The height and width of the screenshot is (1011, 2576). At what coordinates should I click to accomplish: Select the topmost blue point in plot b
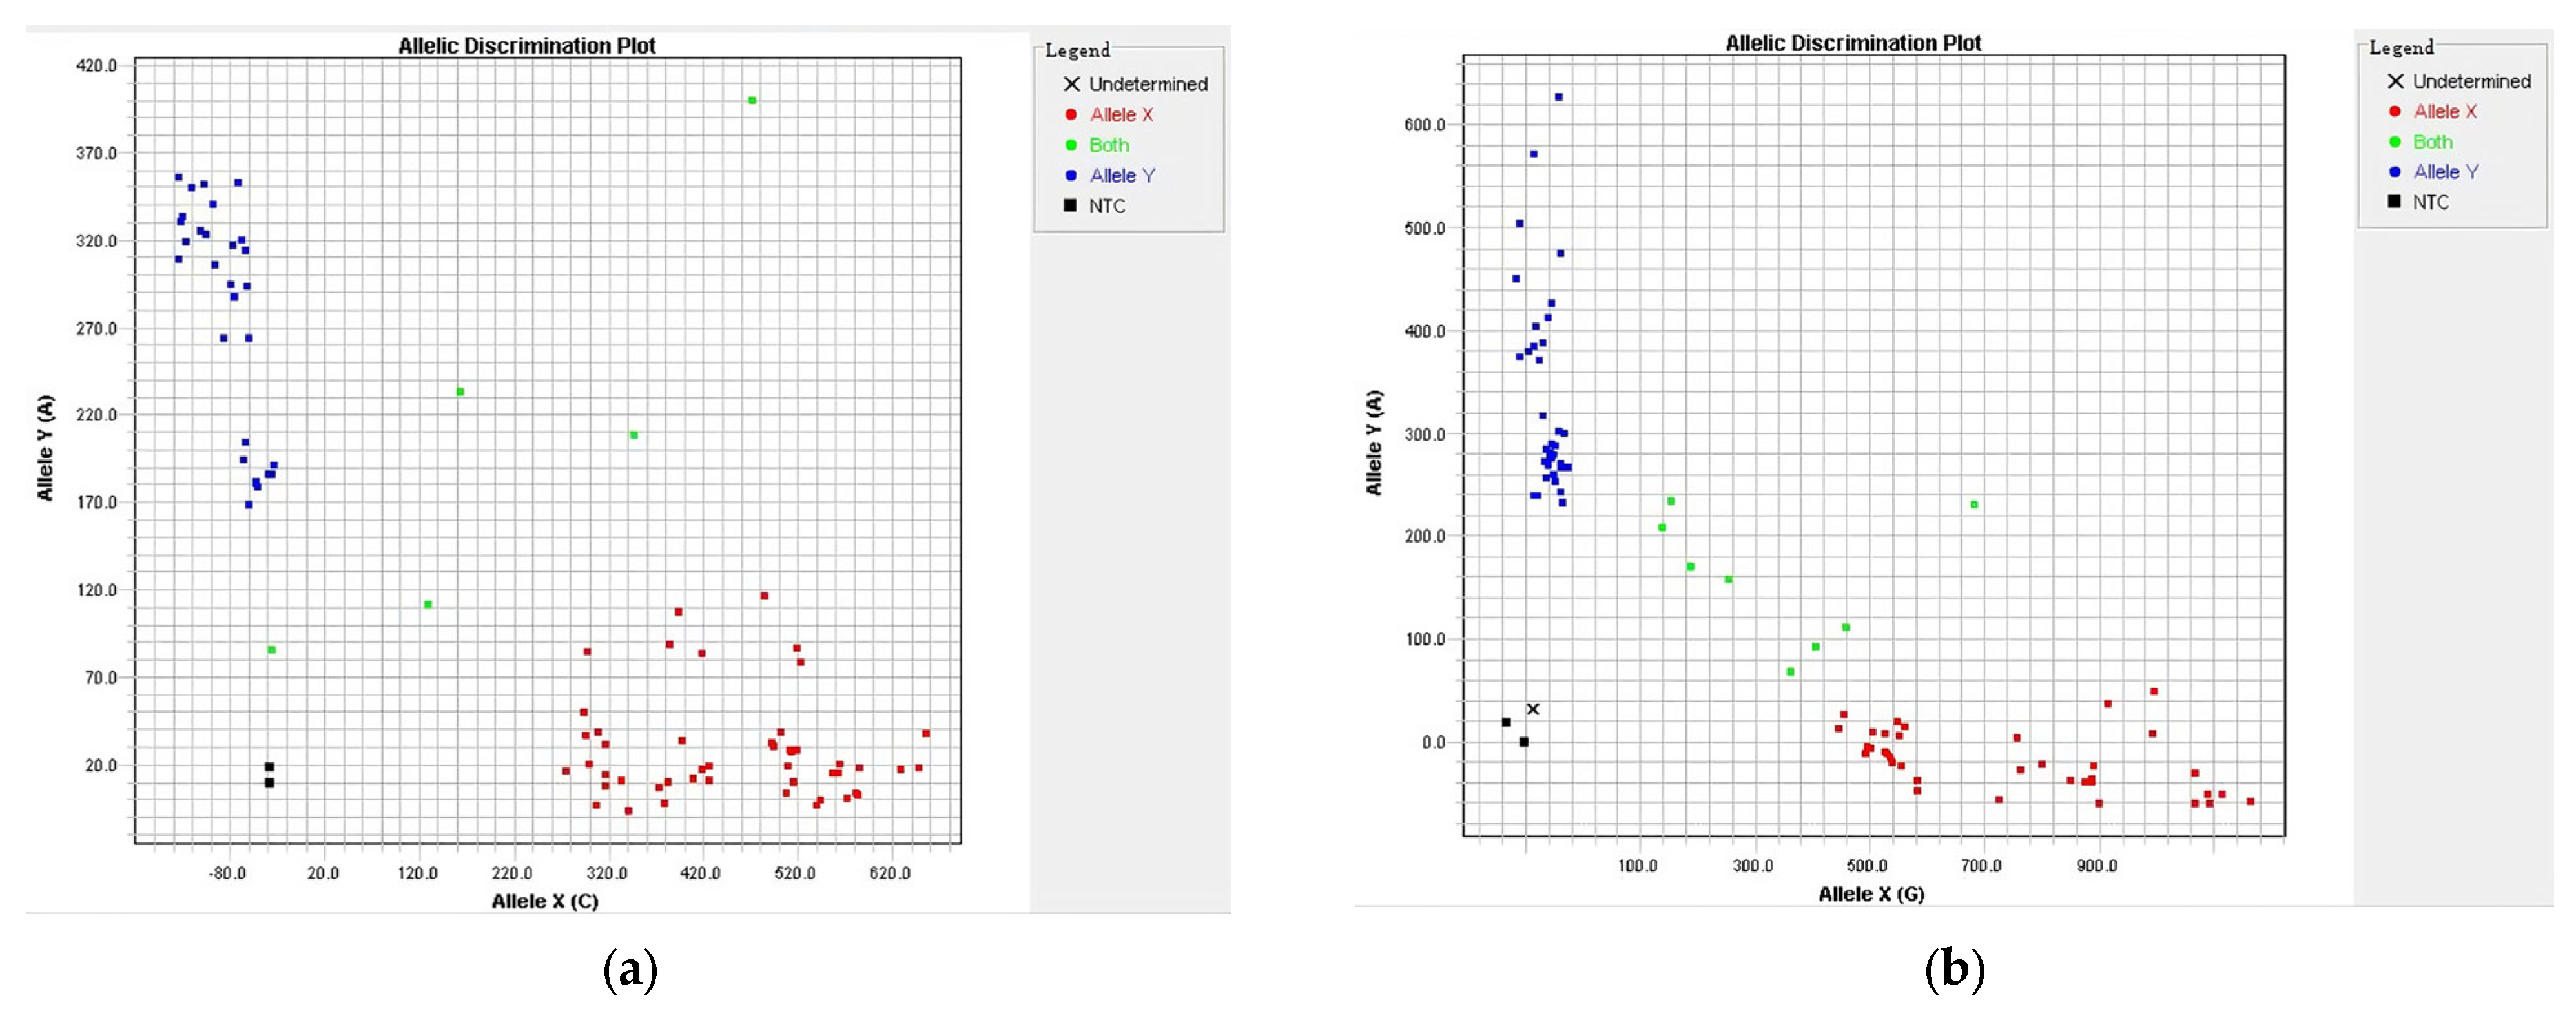(x=1558, y=97)
